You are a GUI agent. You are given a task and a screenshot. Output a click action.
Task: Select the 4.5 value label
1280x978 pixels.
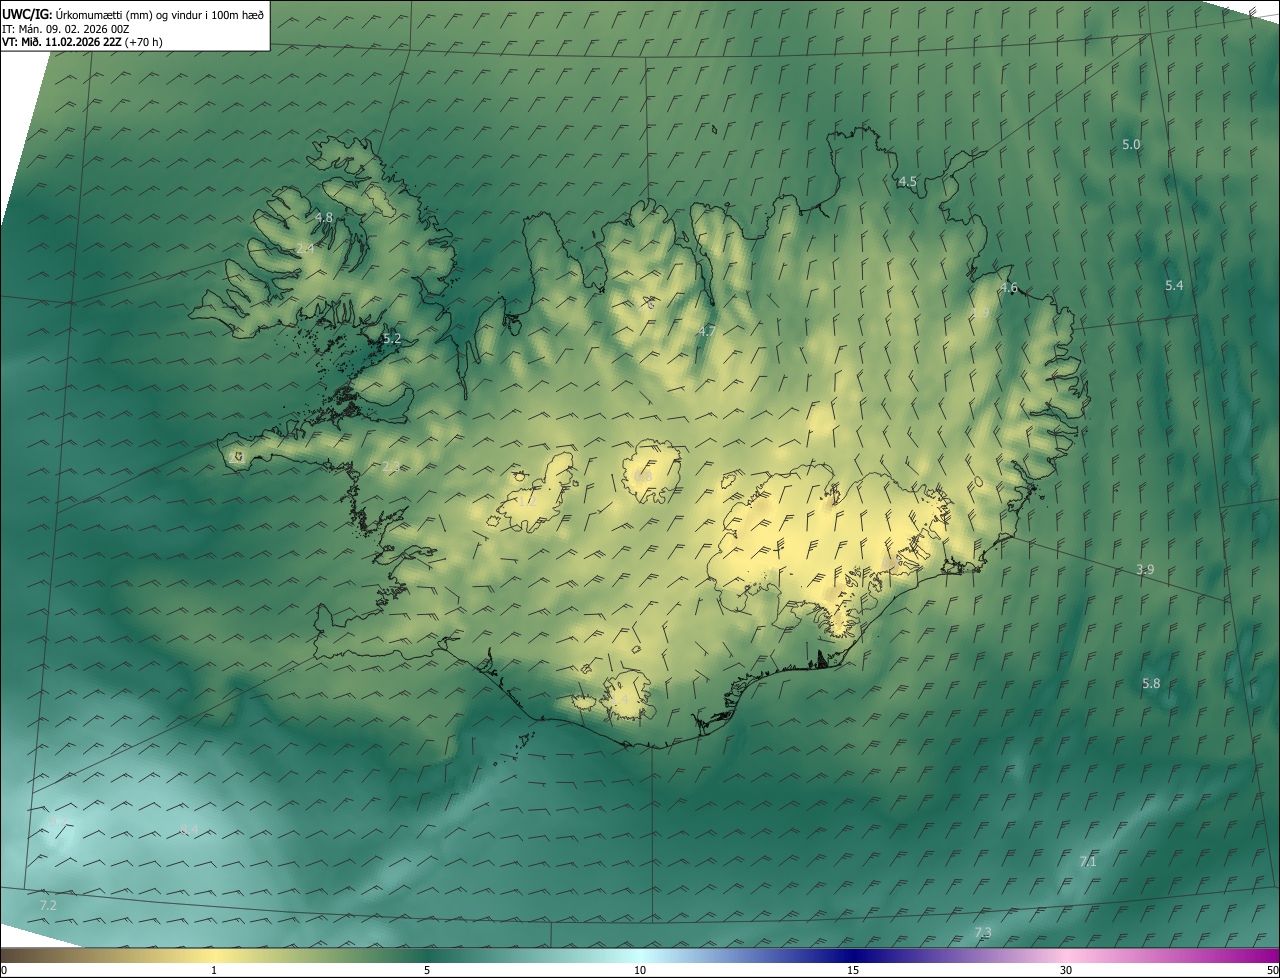pyautogui.click(x=907, y=181)
